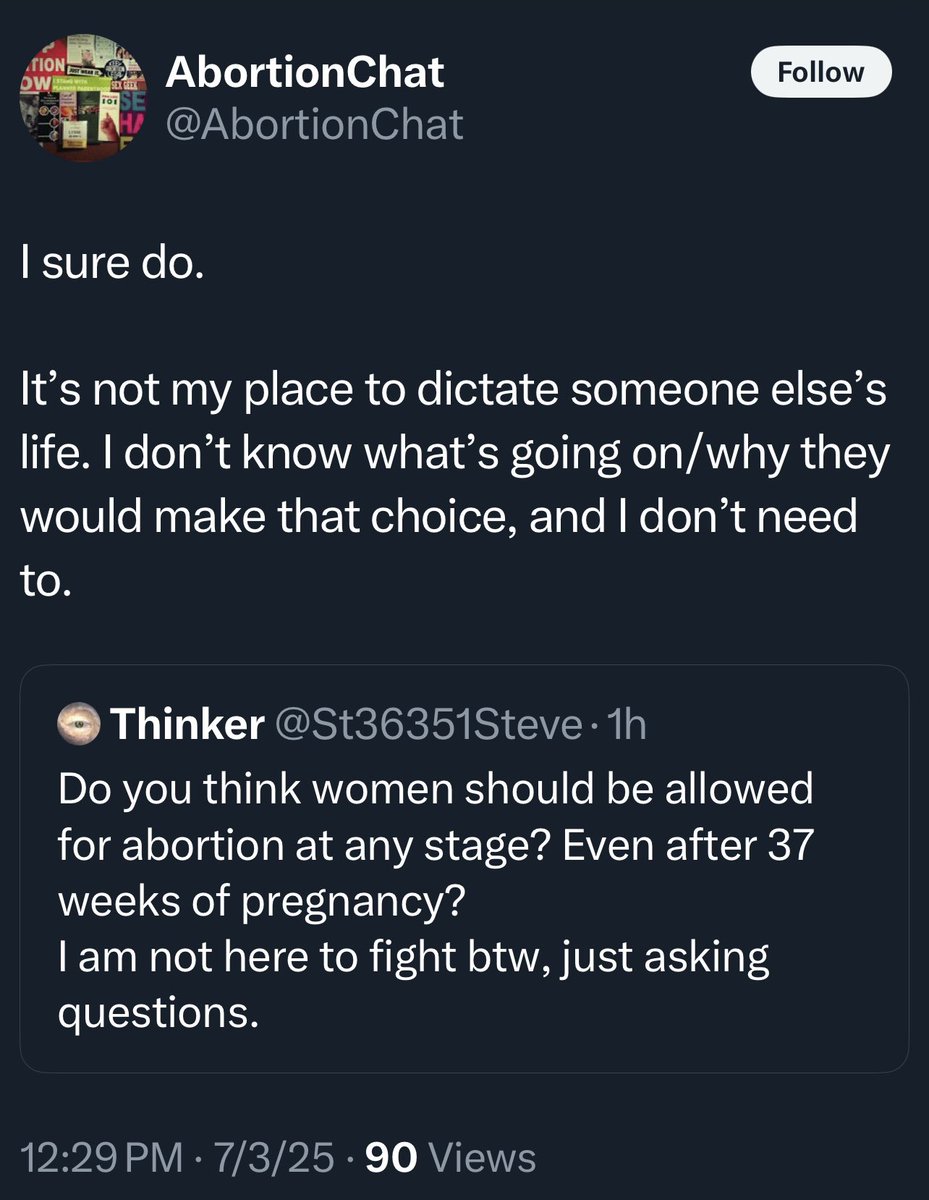Click the "I sure do." reply text
The width and height of the screenshot is (929, 1200).
click(x=110, y=270)
